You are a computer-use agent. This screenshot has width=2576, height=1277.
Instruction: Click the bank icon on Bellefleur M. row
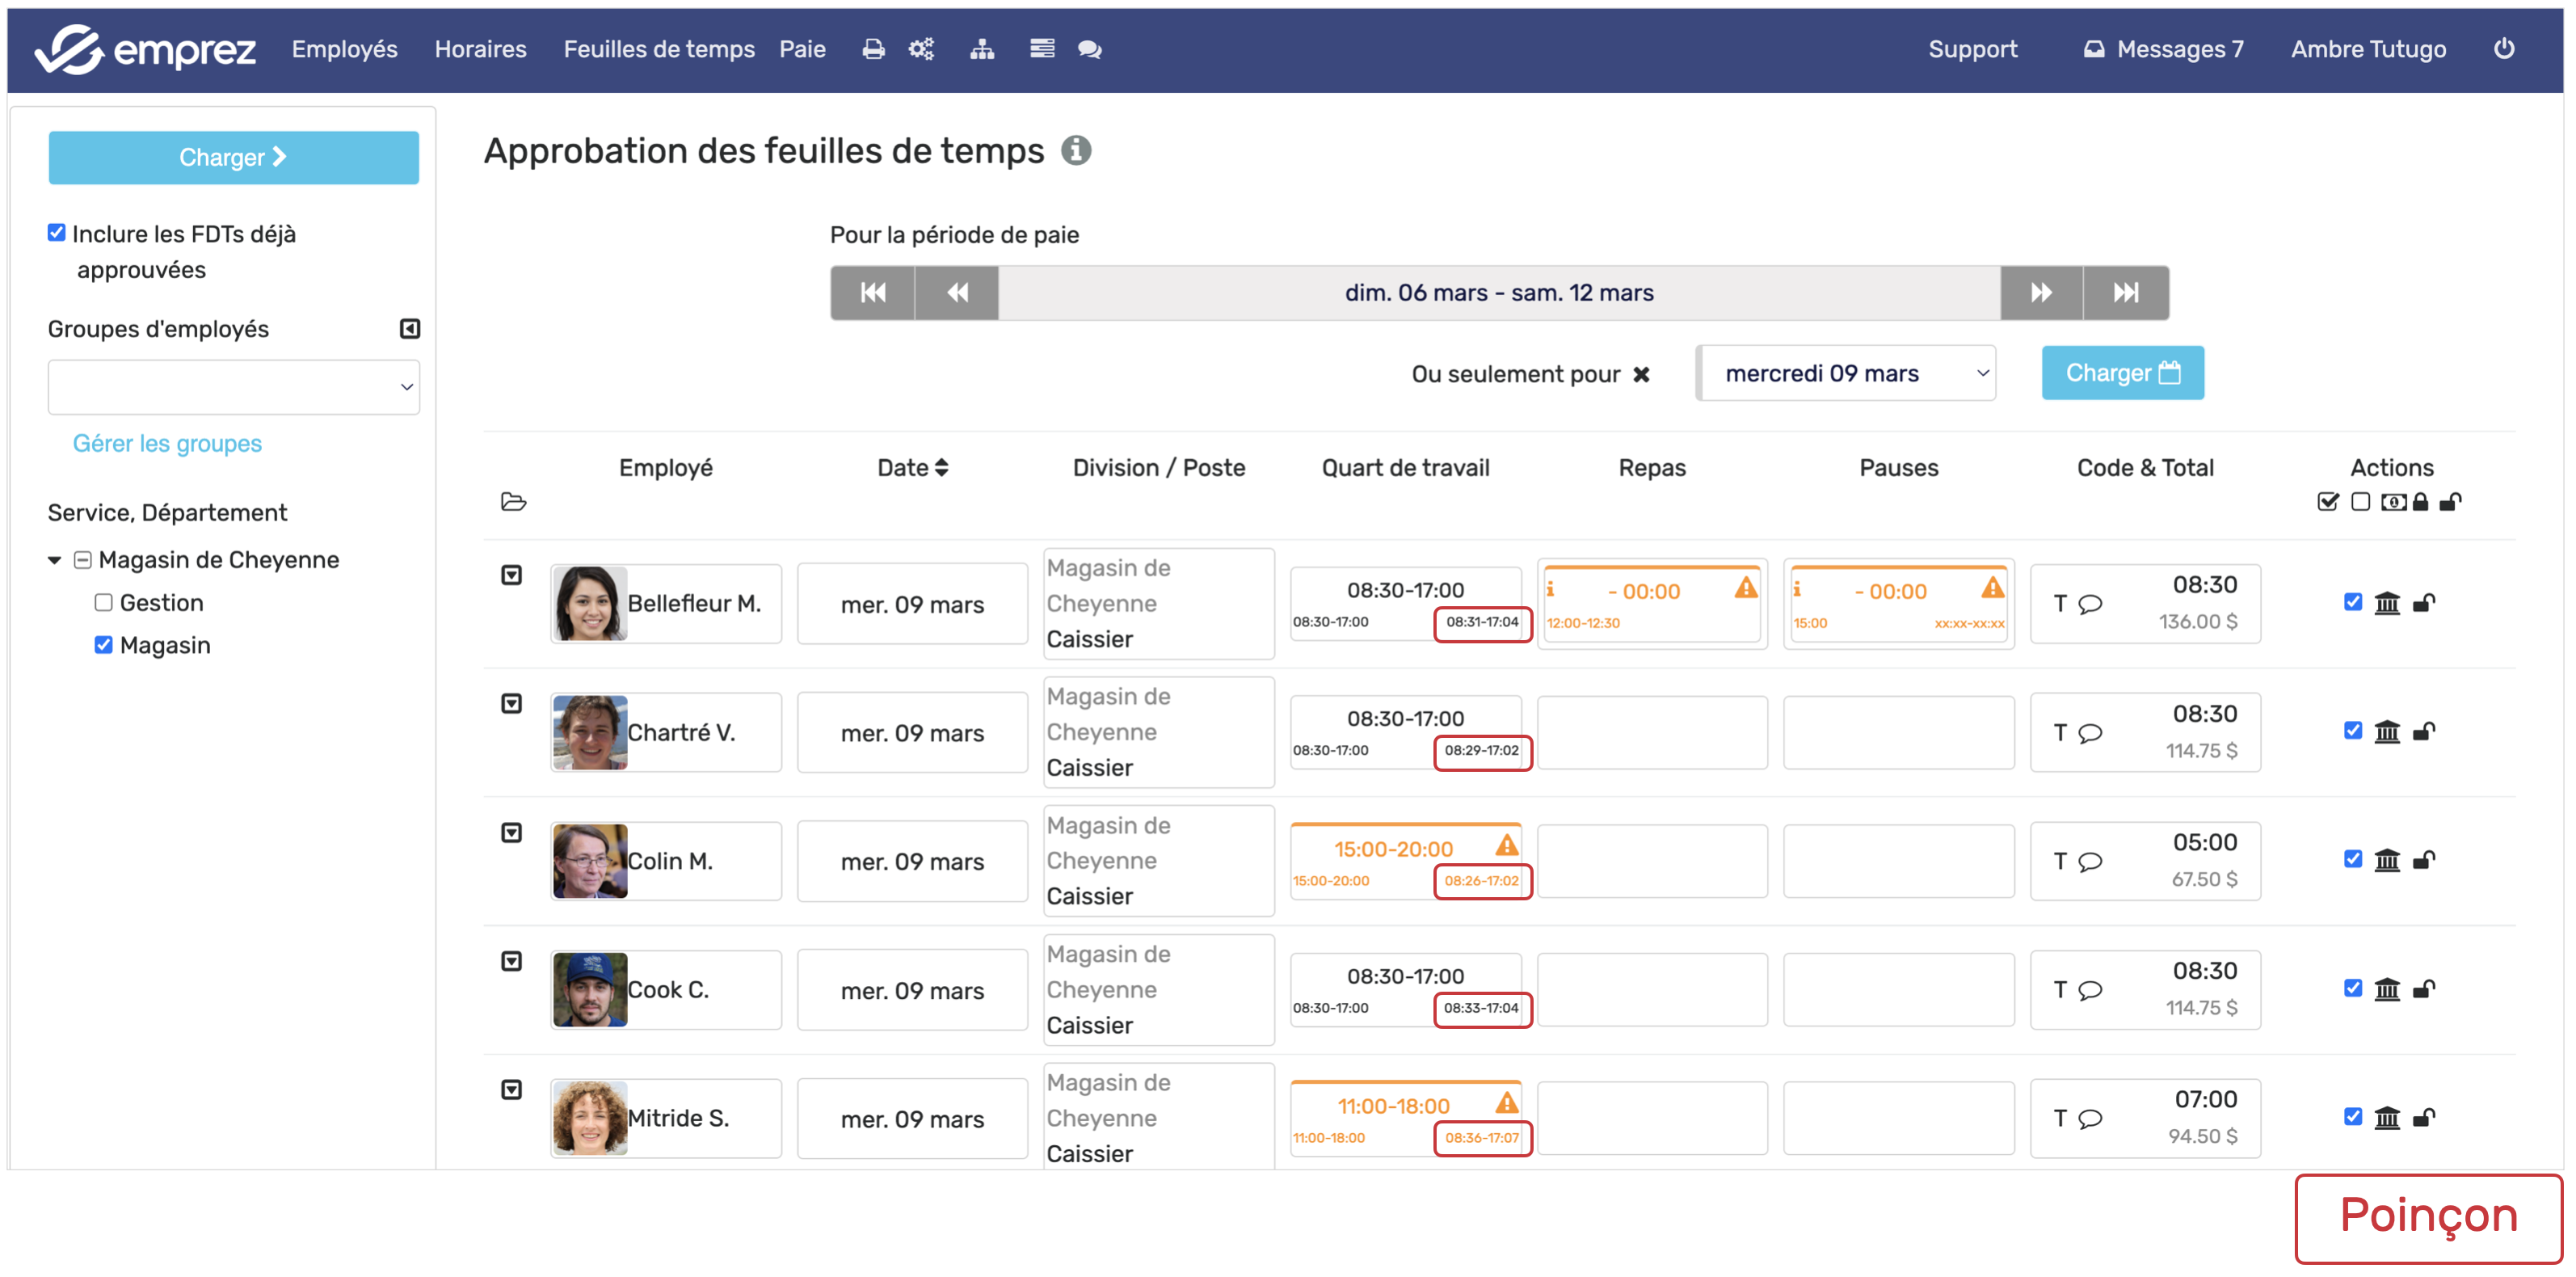tap(2387, 603)
